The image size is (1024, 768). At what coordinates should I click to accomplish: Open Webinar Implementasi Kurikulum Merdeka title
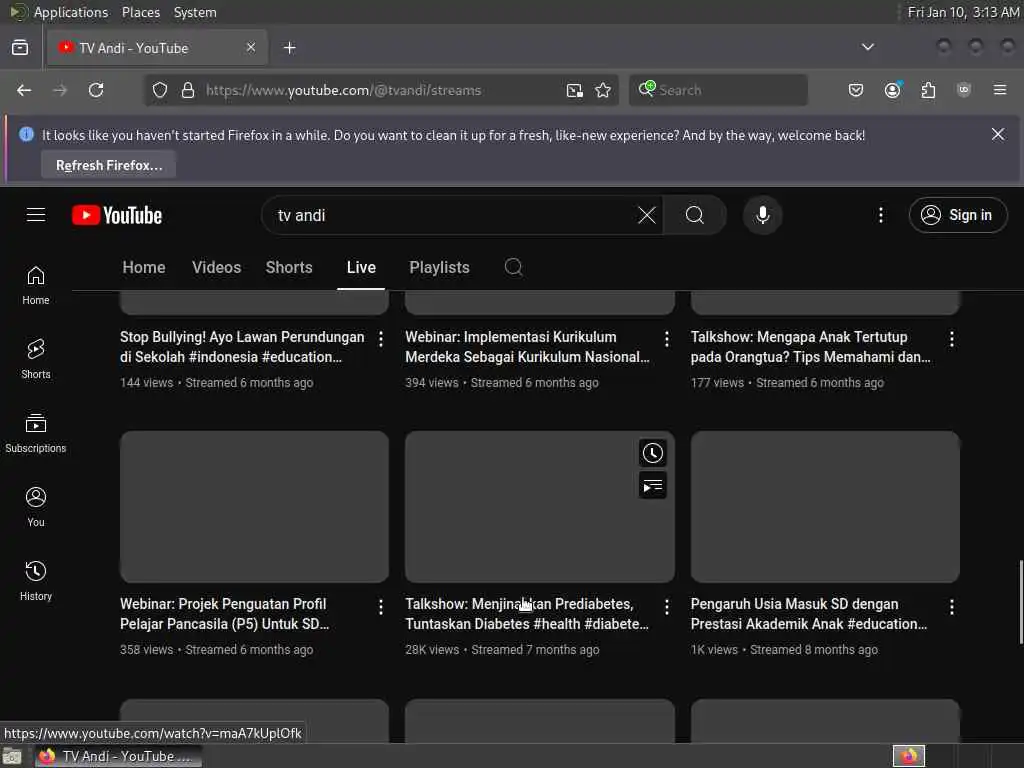click(x=527, y=347)
